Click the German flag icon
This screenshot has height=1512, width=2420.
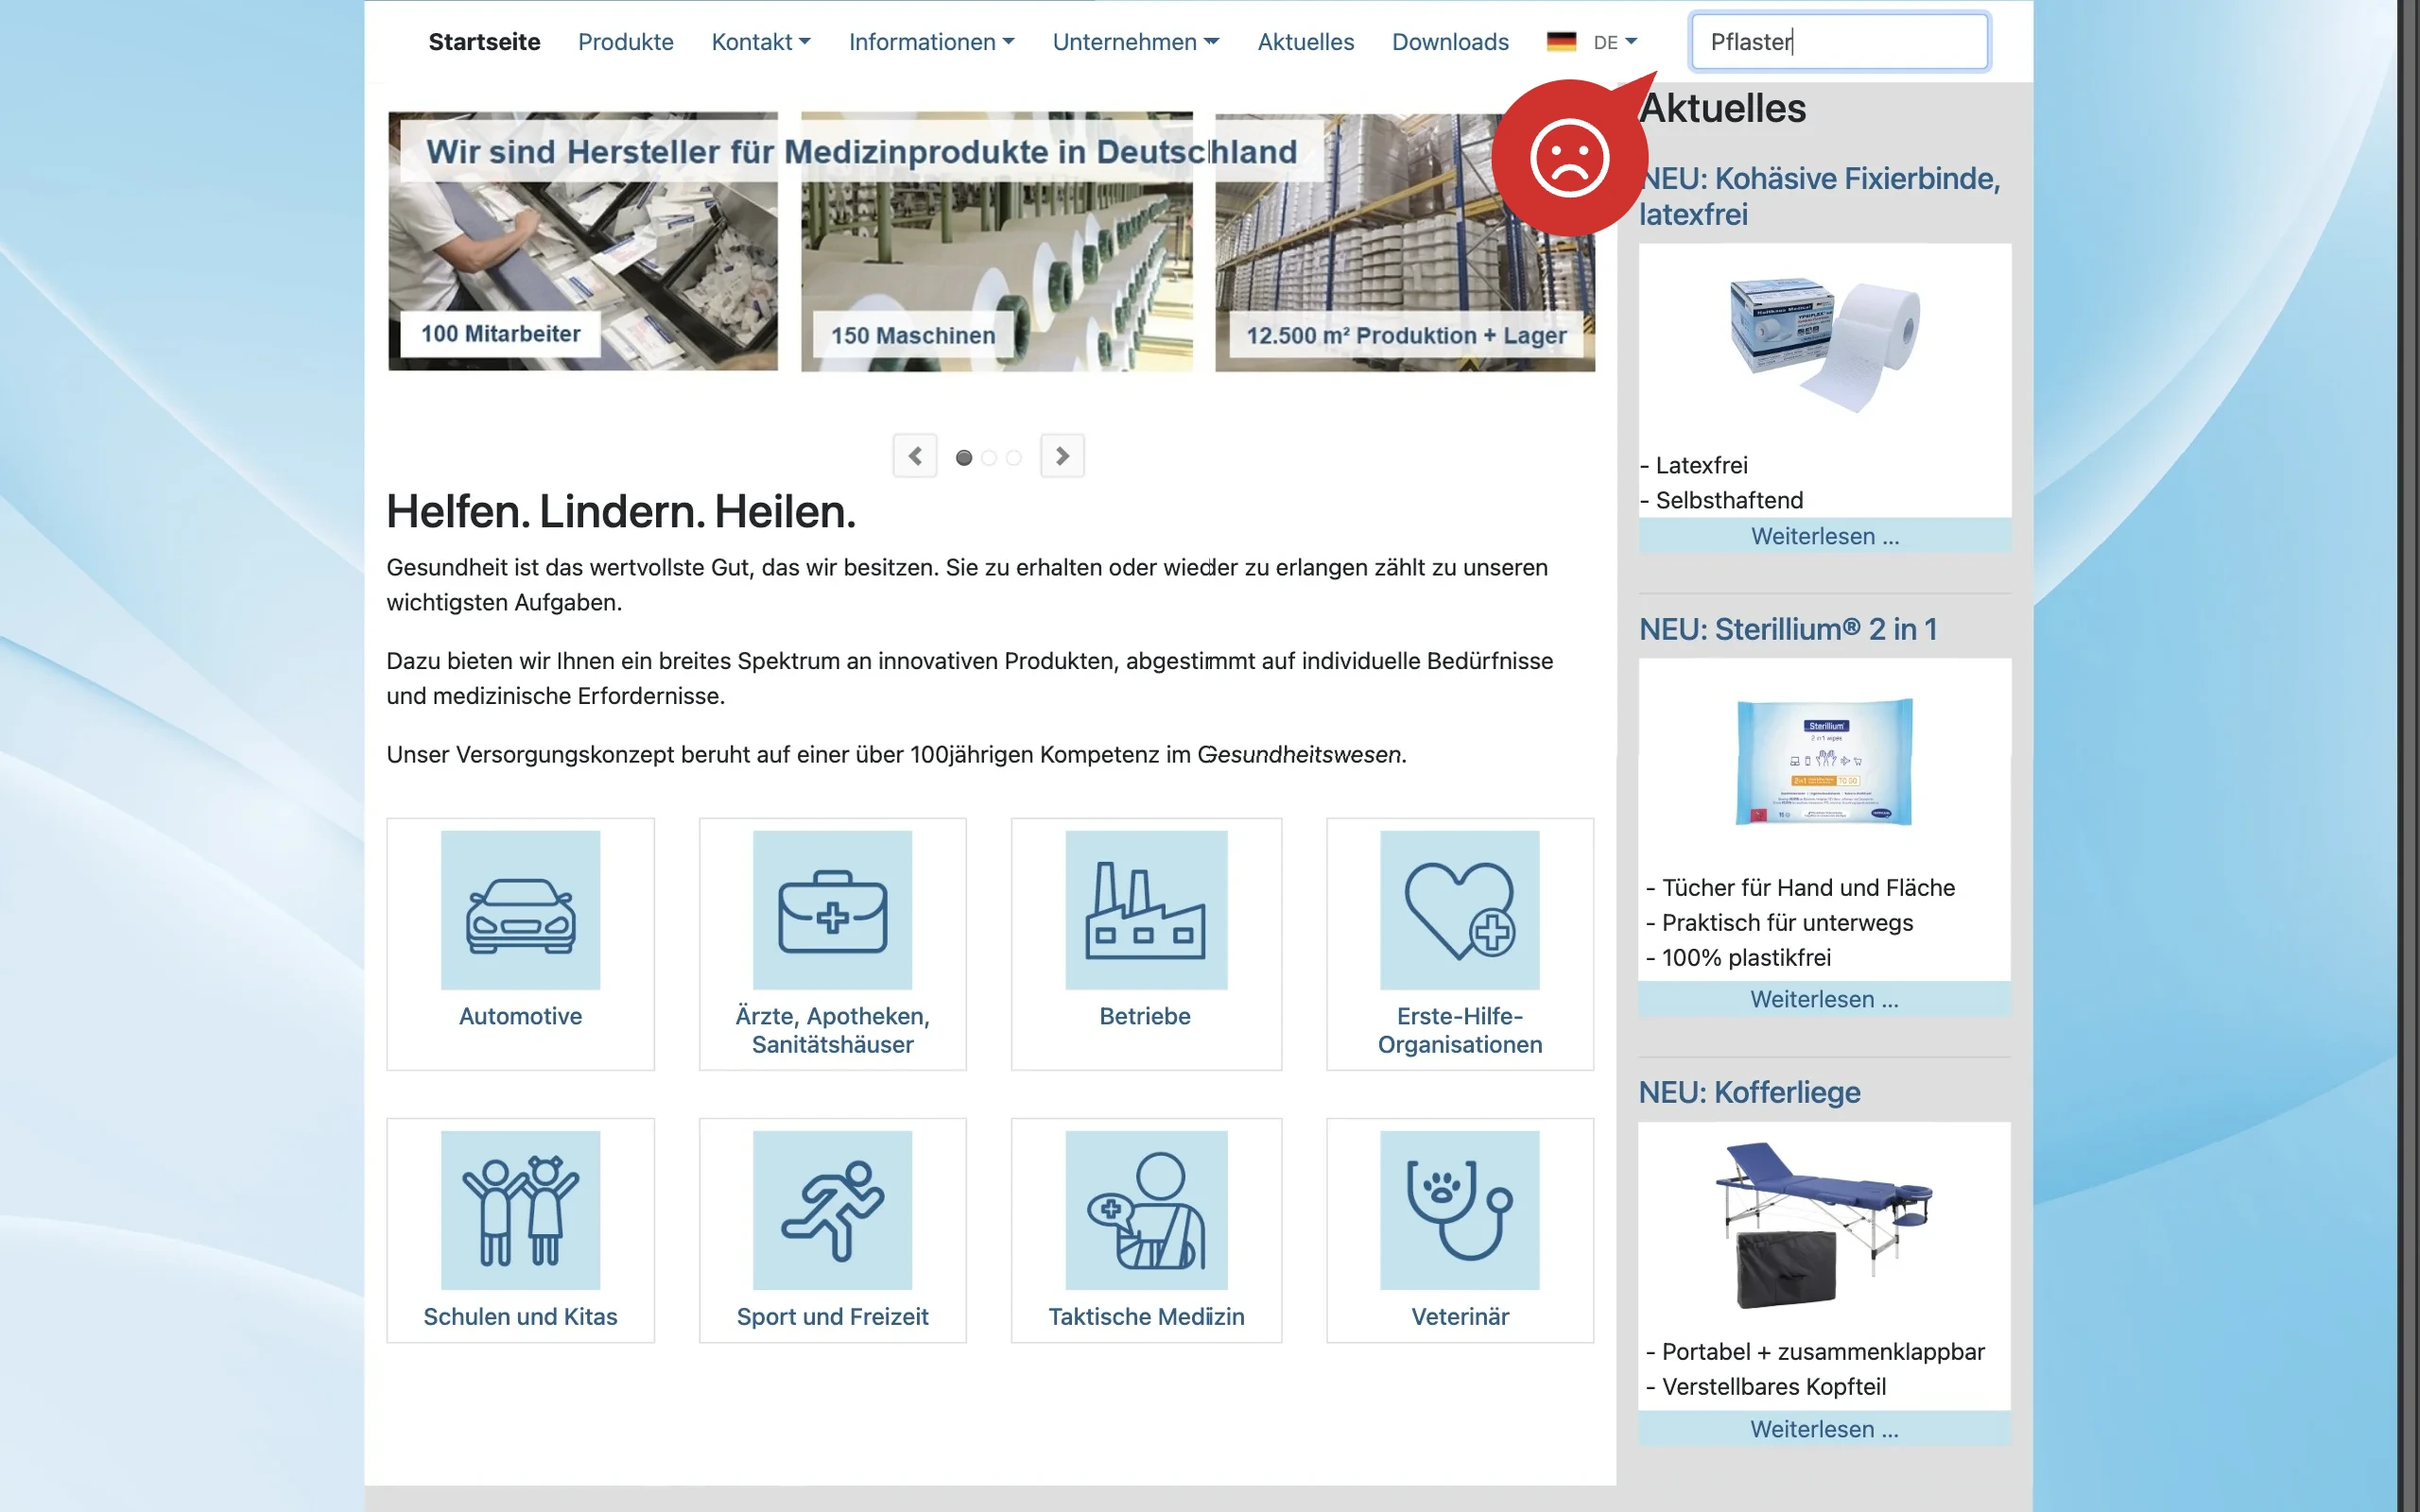point(1561,42)
